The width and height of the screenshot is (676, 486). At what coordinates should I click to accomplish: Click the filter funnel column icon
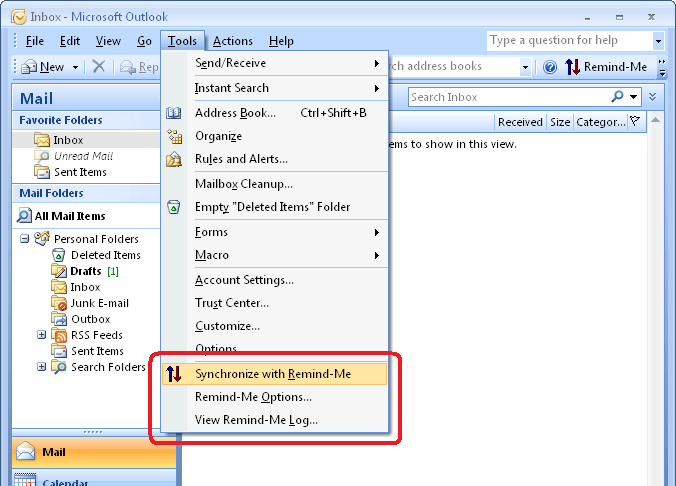(x=635, y=121)
